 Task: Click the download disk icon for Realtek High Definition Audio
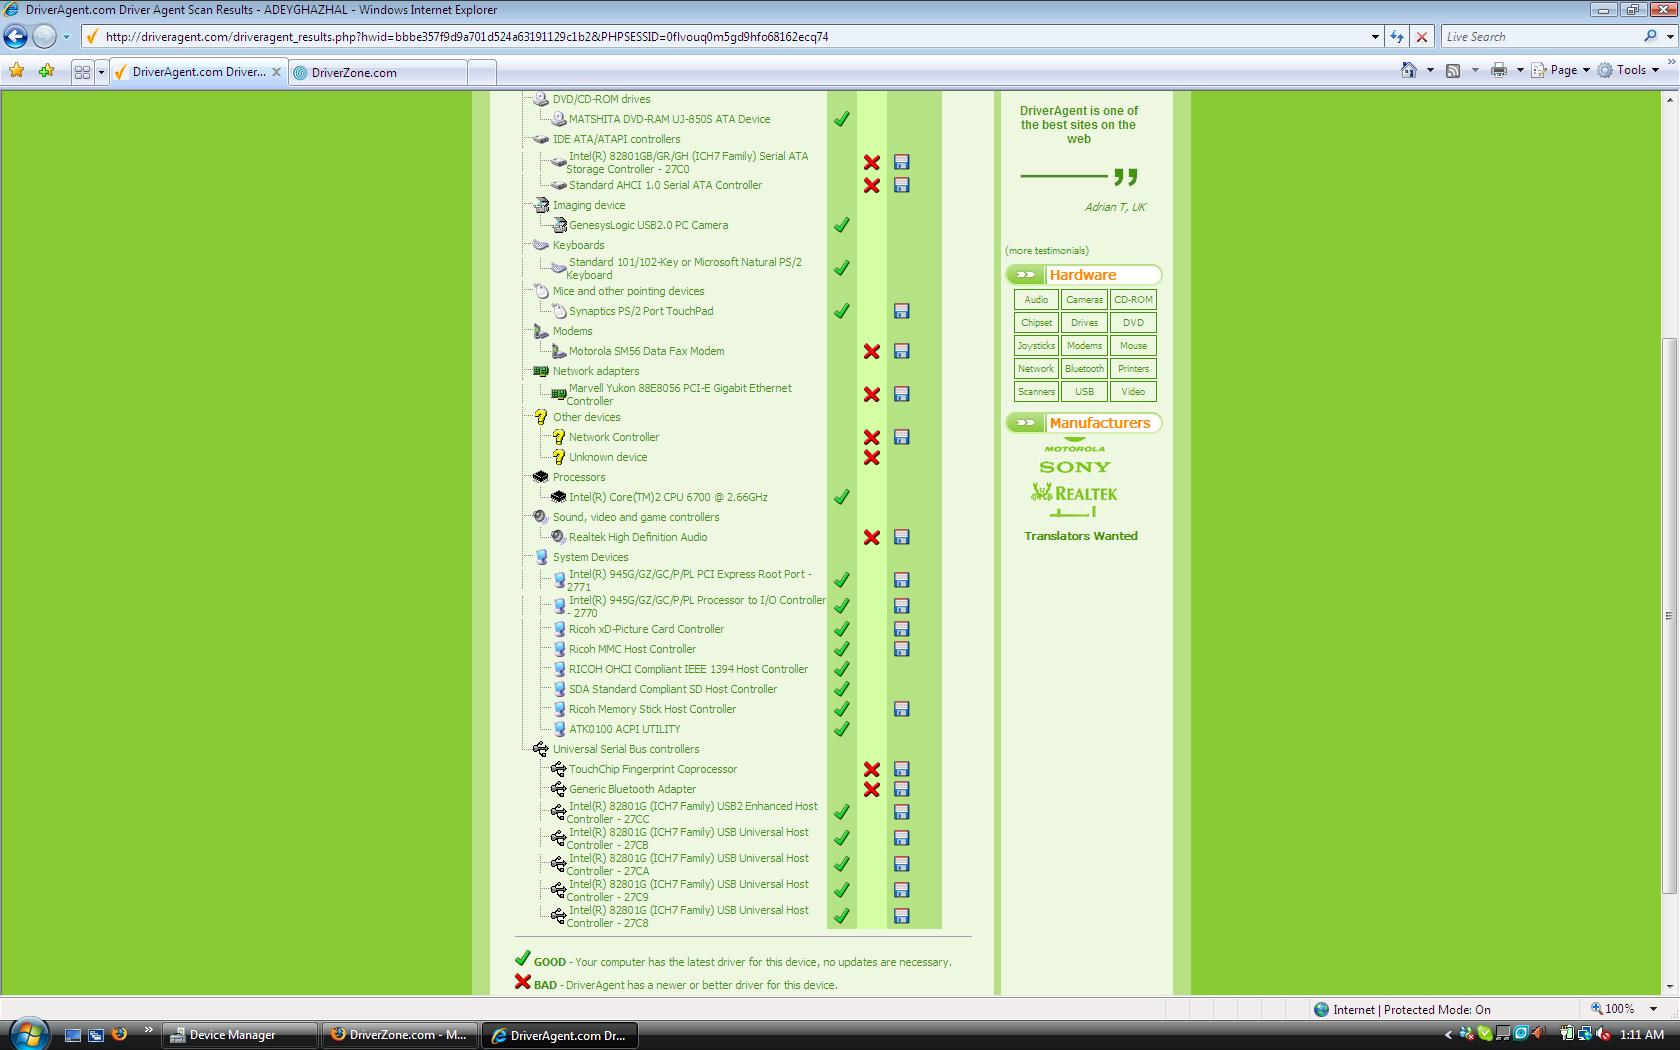(901, 537)
